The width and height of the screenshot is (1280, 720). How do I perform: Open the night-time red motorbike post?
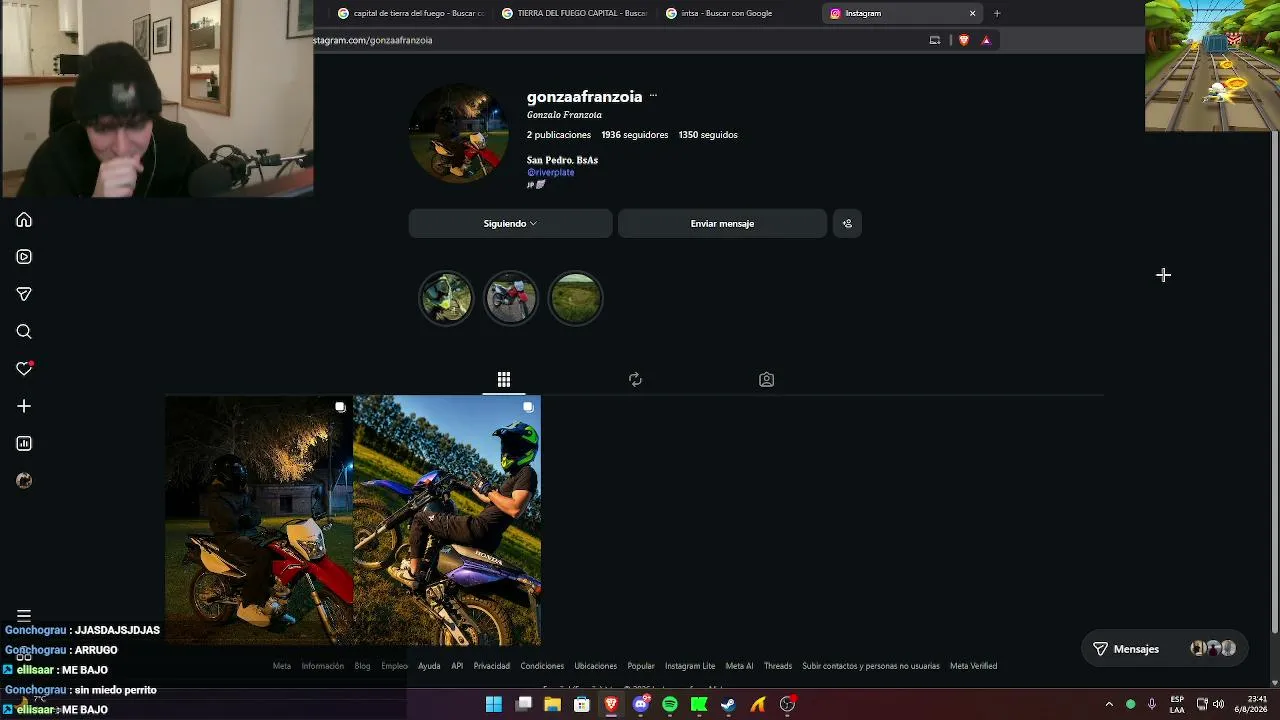point(259,520)
